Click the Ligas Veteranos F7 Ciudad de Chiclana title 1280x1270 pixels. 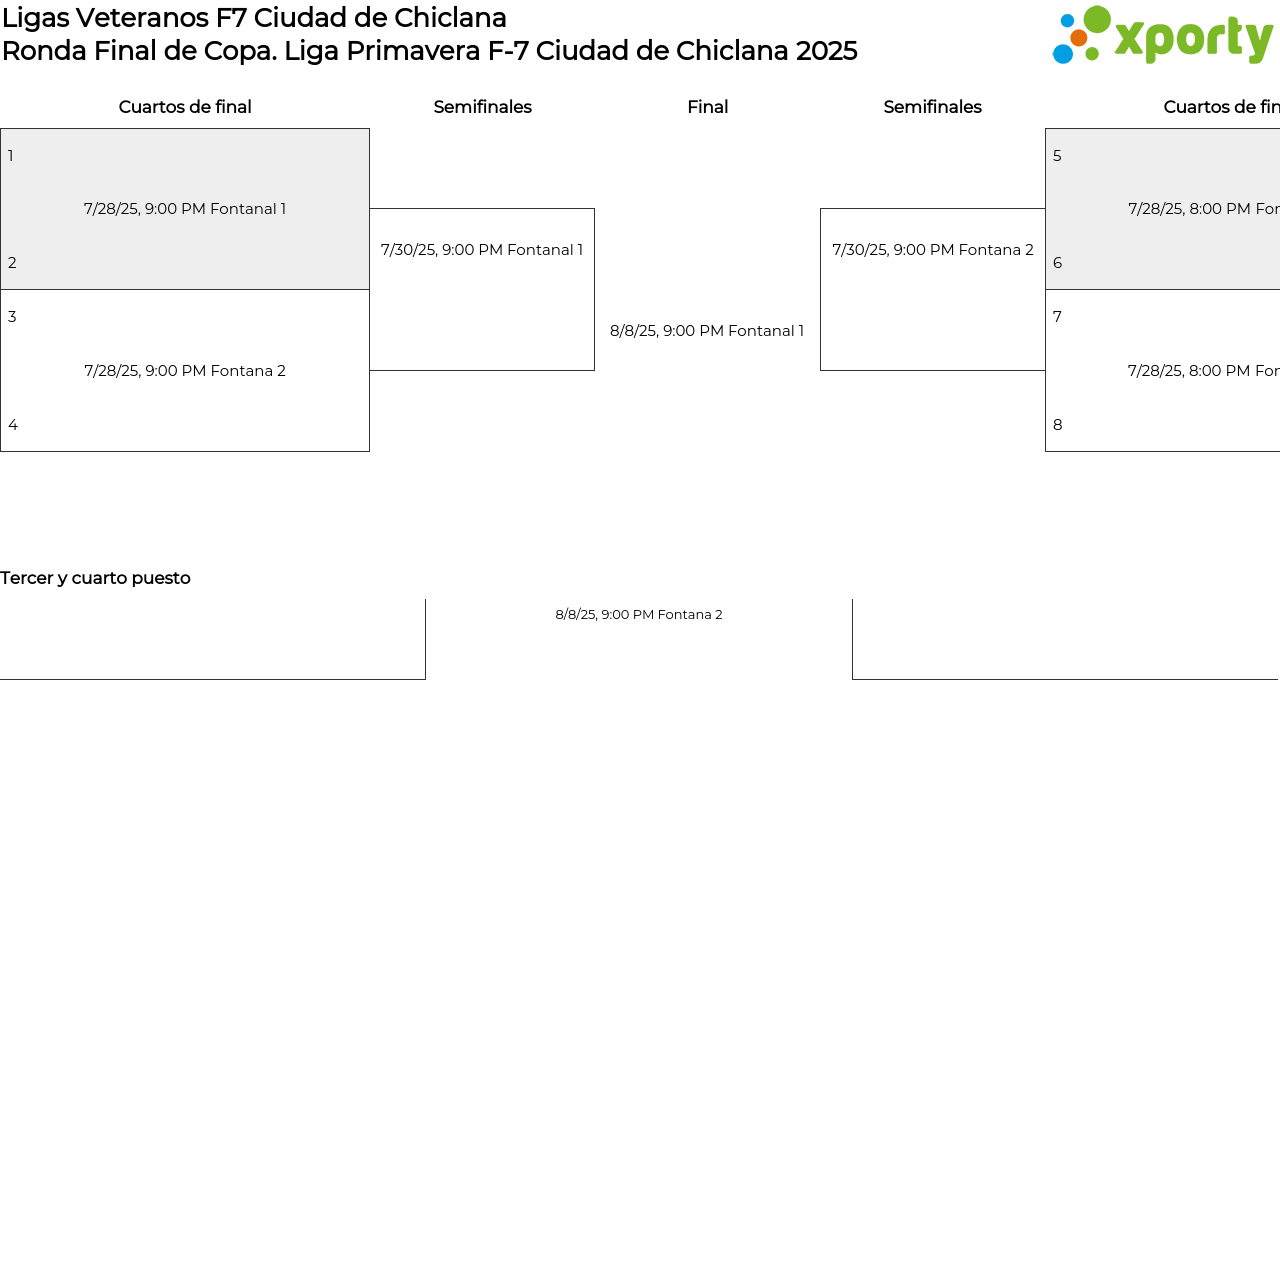coord(254,18)
